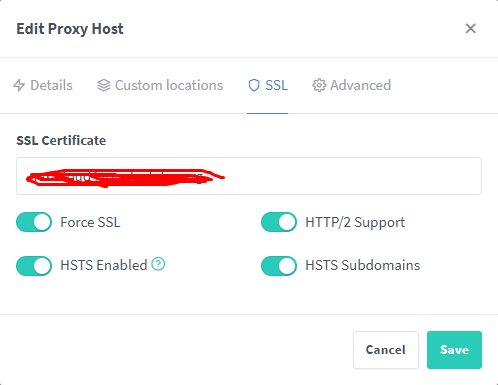This screenshot has width=498, height=385.
Task: Click the HSTS Subdomains text label
Action: (363, 265)
